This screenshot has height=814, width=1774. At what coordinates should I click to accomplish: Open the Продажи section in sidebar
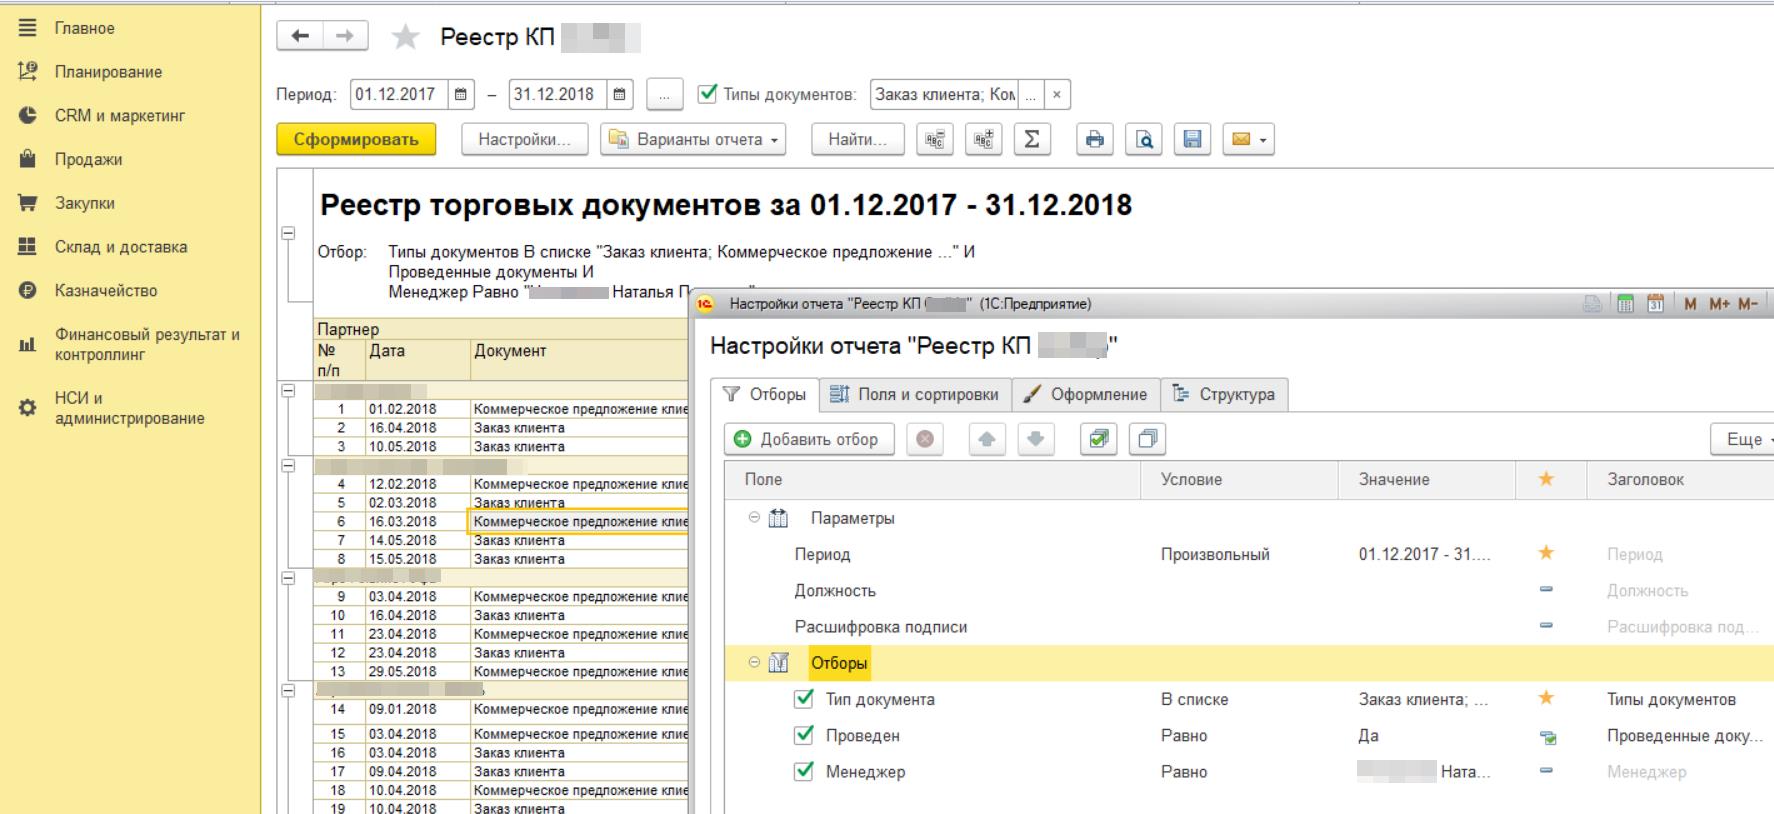tap(88, 159)
